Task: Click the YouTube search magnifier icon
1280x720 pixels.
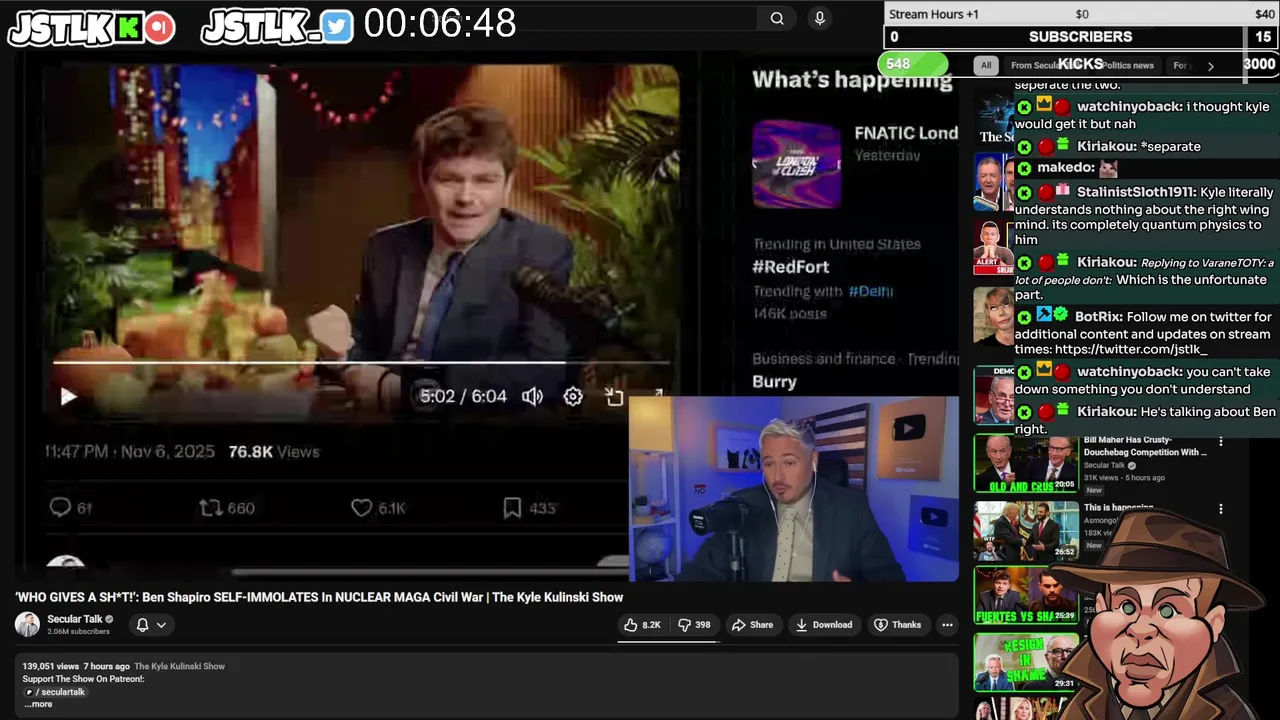Action: coord(777,18)
